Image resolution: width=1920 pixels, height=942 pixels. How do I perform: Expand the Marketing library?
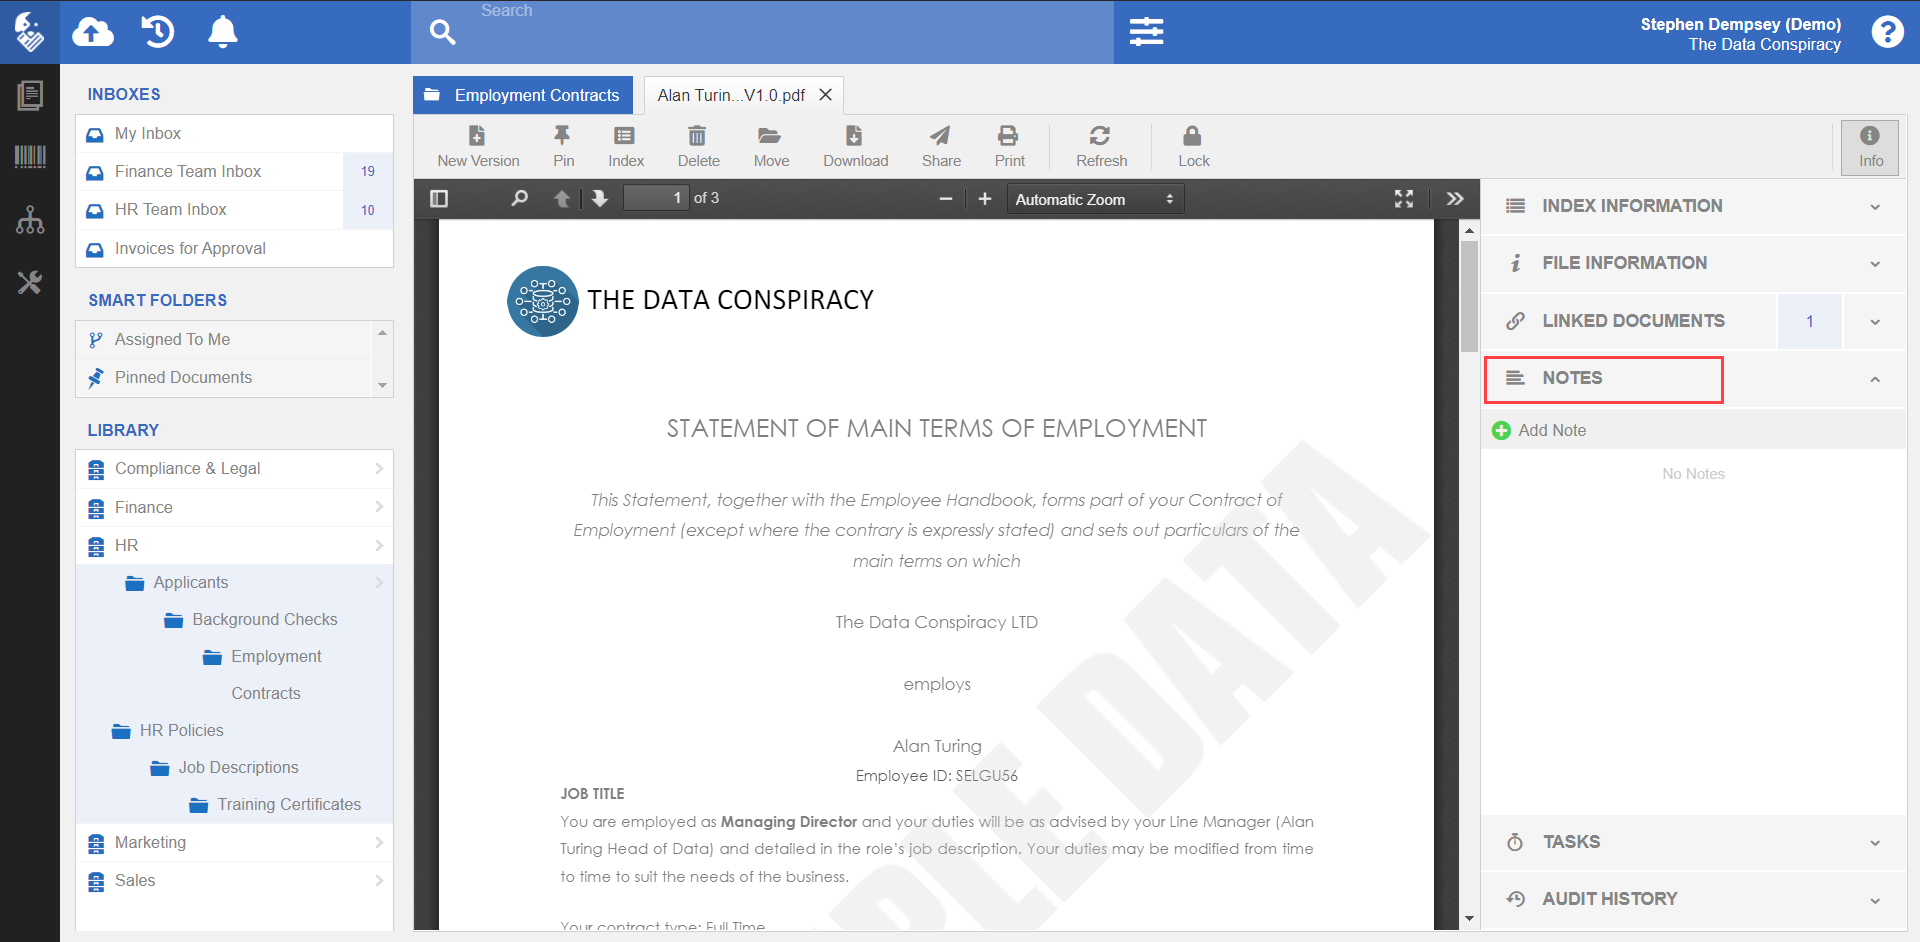point(234,843)
